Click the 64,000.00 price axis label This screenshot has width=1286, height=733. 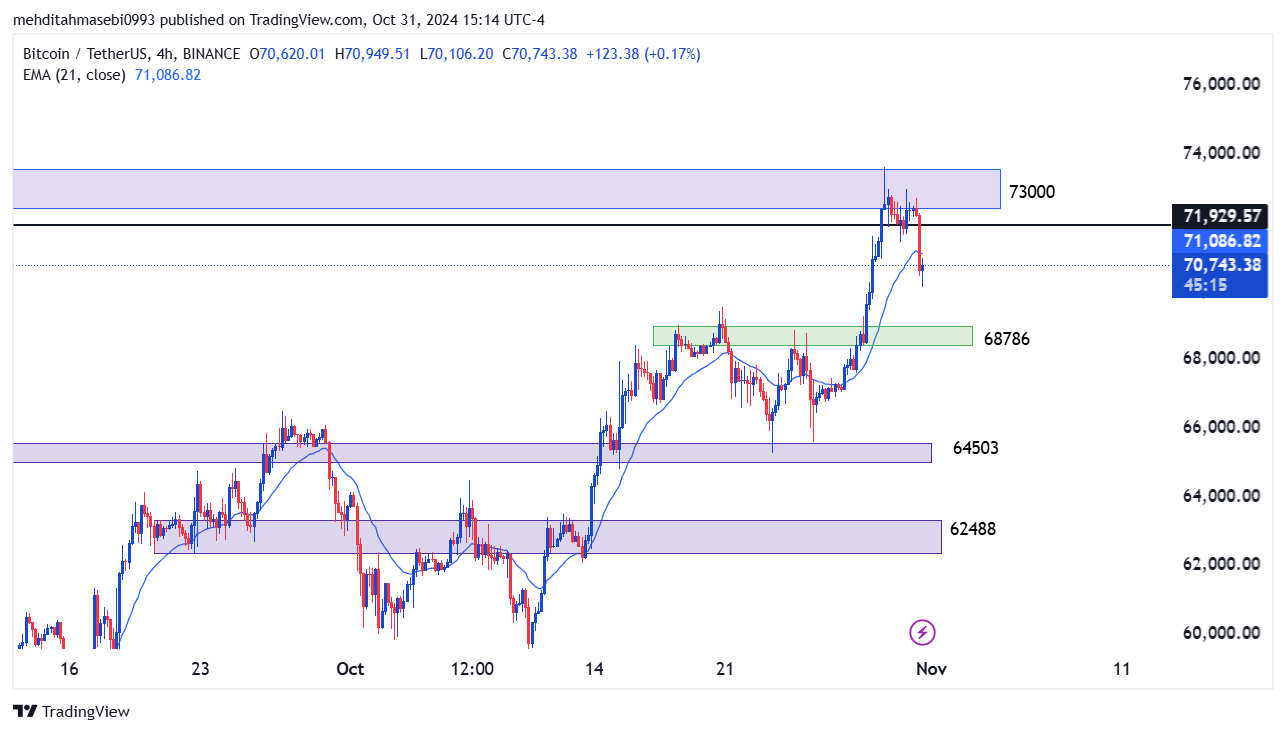pyautogui.click(x=1220, y=496)
